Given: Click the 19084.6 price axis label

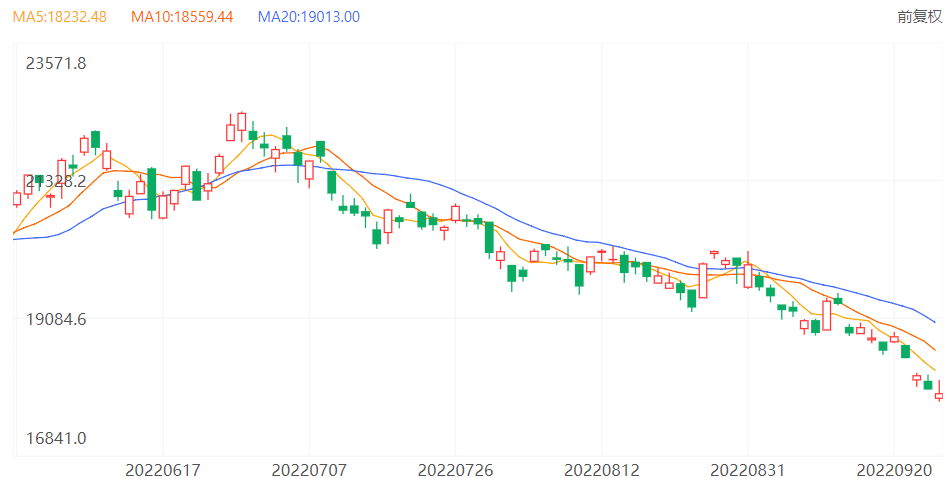Looking at the screenshot, I should (56, 319).
